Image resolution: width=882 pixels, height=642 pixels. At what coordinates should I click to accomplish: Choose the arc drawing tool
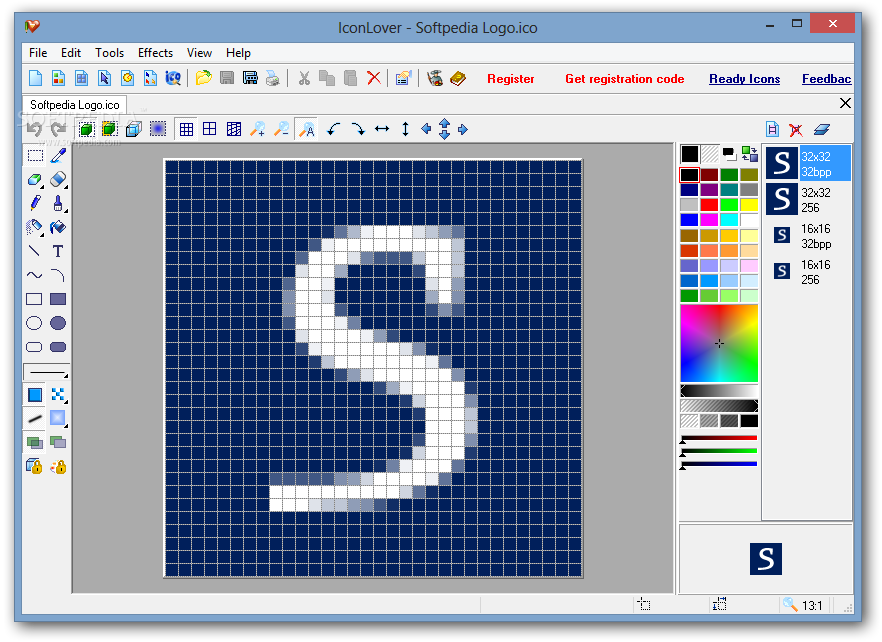[58, 275]
